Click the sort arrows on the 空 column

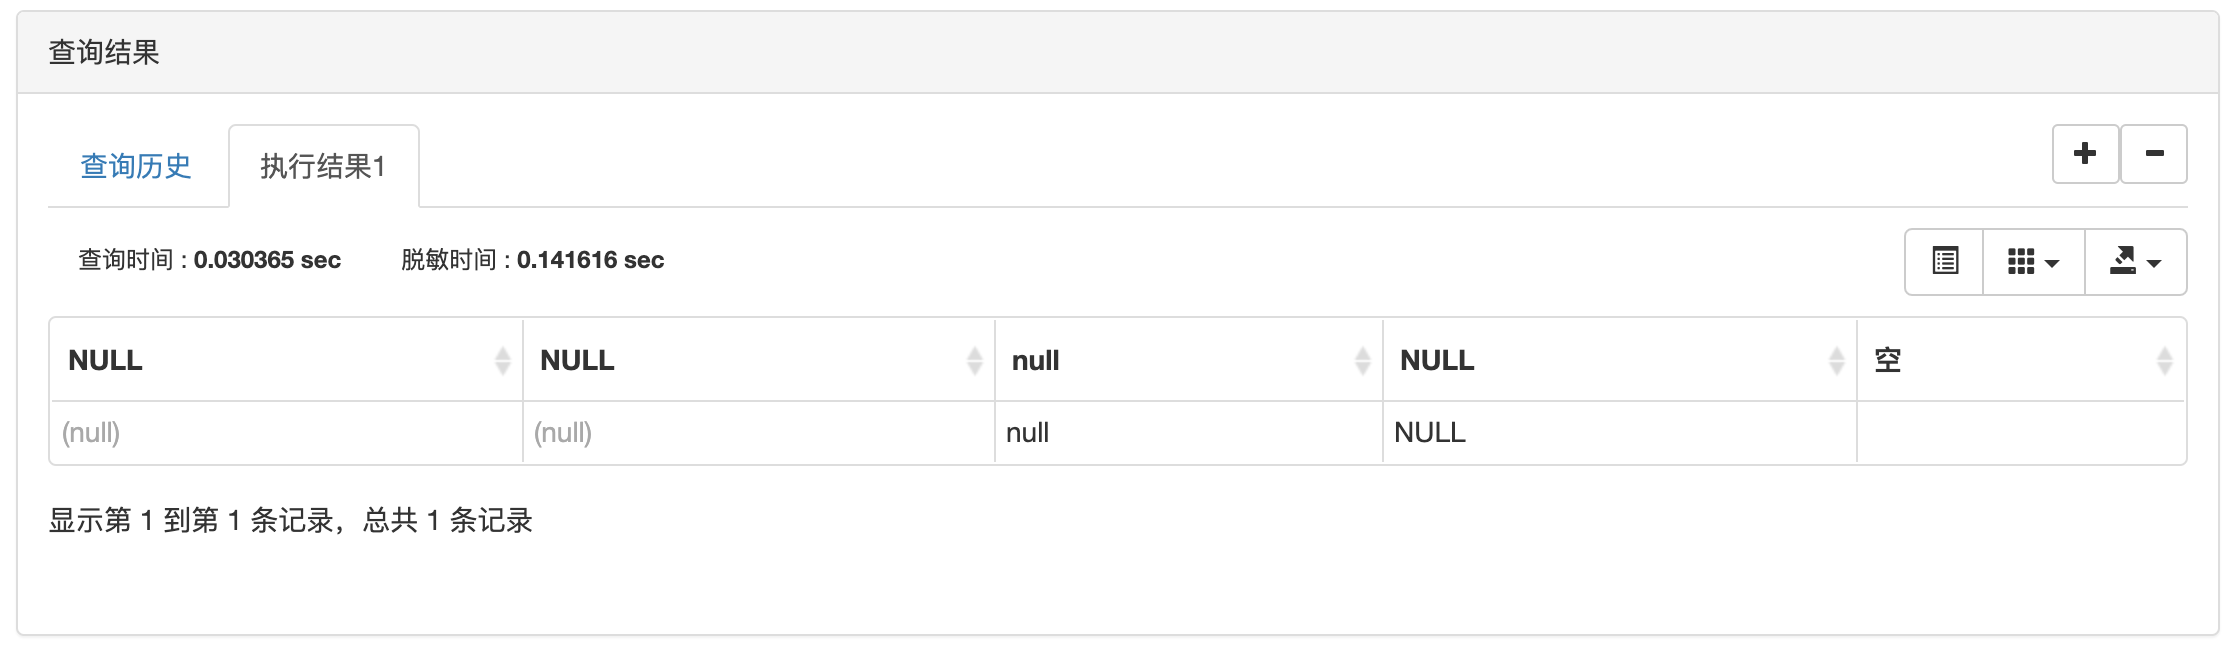[x=2167, y=361]
